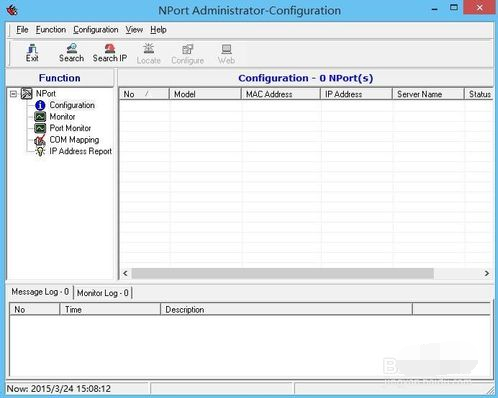Viewport: 498px width, 398px height.
Task: Select Configuration in the function tree
Action: coord(72,105)
